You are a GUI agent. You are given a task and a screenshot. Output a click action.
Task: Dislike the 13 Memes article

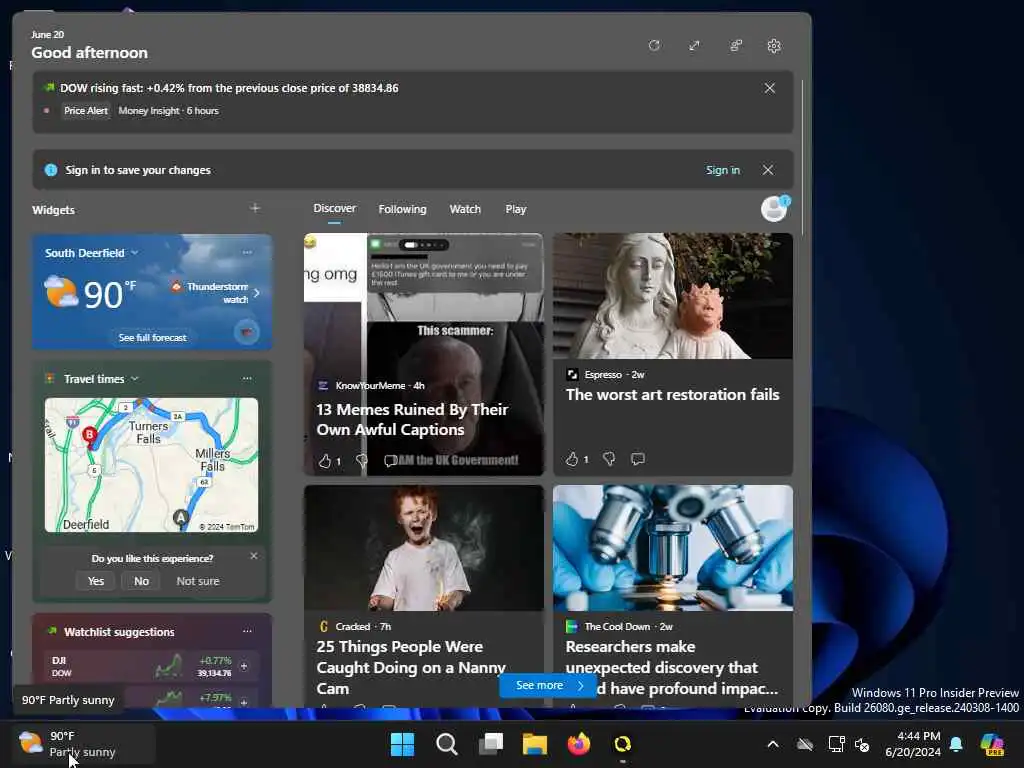361,461
